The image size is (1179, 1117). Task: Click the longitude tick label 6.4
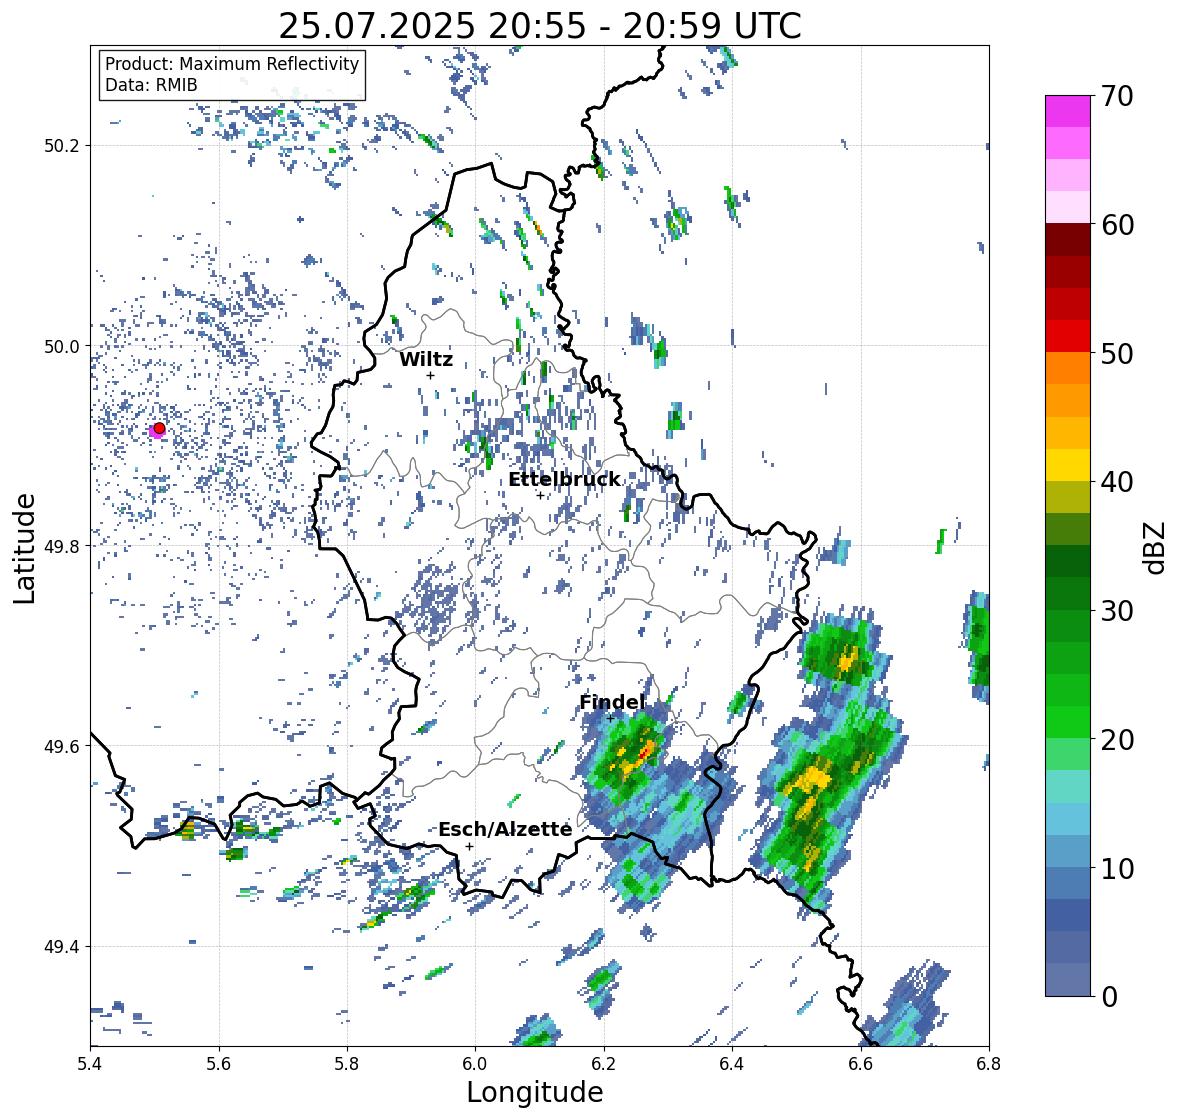[x=732, y=1064]
